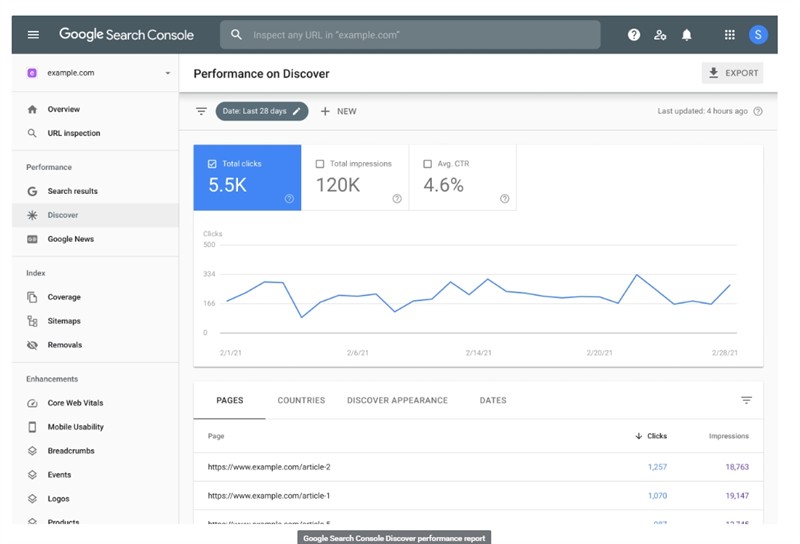The height and width of the screenshot is (544, 800).
Task: Click the search magnifier icon in URL bar
Action: click(236, 35)
